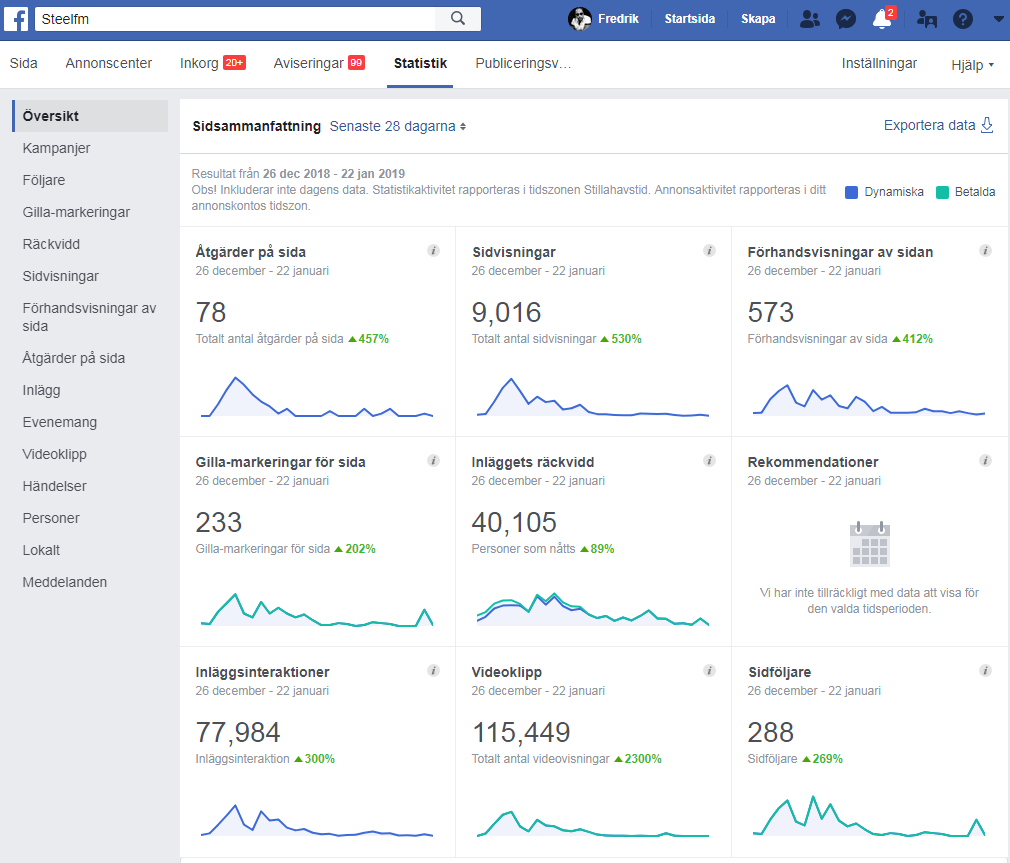1010x863 pixels.
Task: Click Fredrik's profile picture
Action: pos(580,19)
